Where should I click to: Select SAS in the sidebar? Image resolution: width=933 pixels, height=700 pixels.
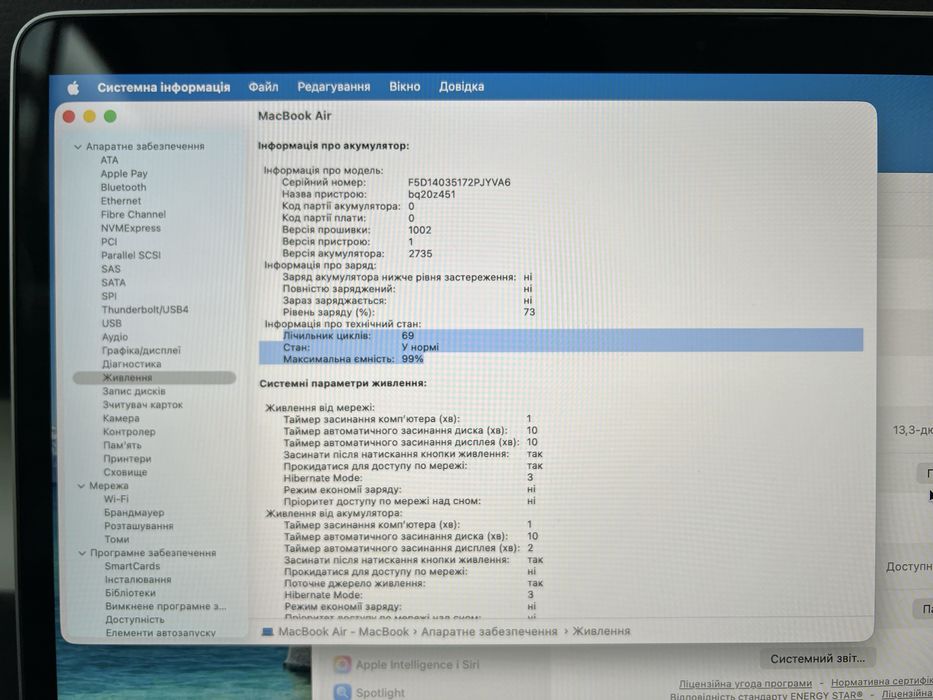111,268
